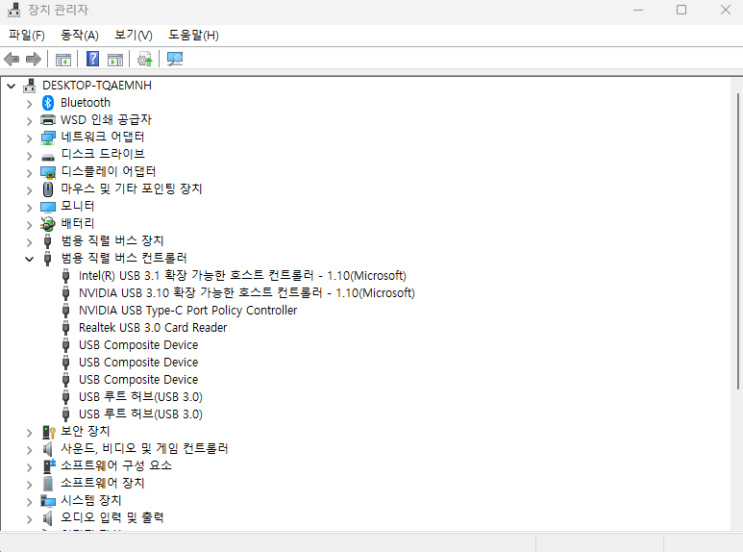Image resolution: width=743 pixels, height=552 pixels.
Task: Click the 범용 직렬 버스 장치 icon
Action: [x=47, y=241]
